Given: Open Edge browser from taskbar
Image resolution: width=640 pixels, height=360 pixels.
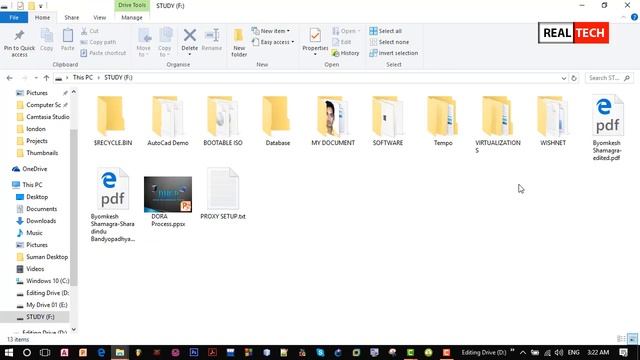Looking at the screenshot, I should click(x=101, y=352).
